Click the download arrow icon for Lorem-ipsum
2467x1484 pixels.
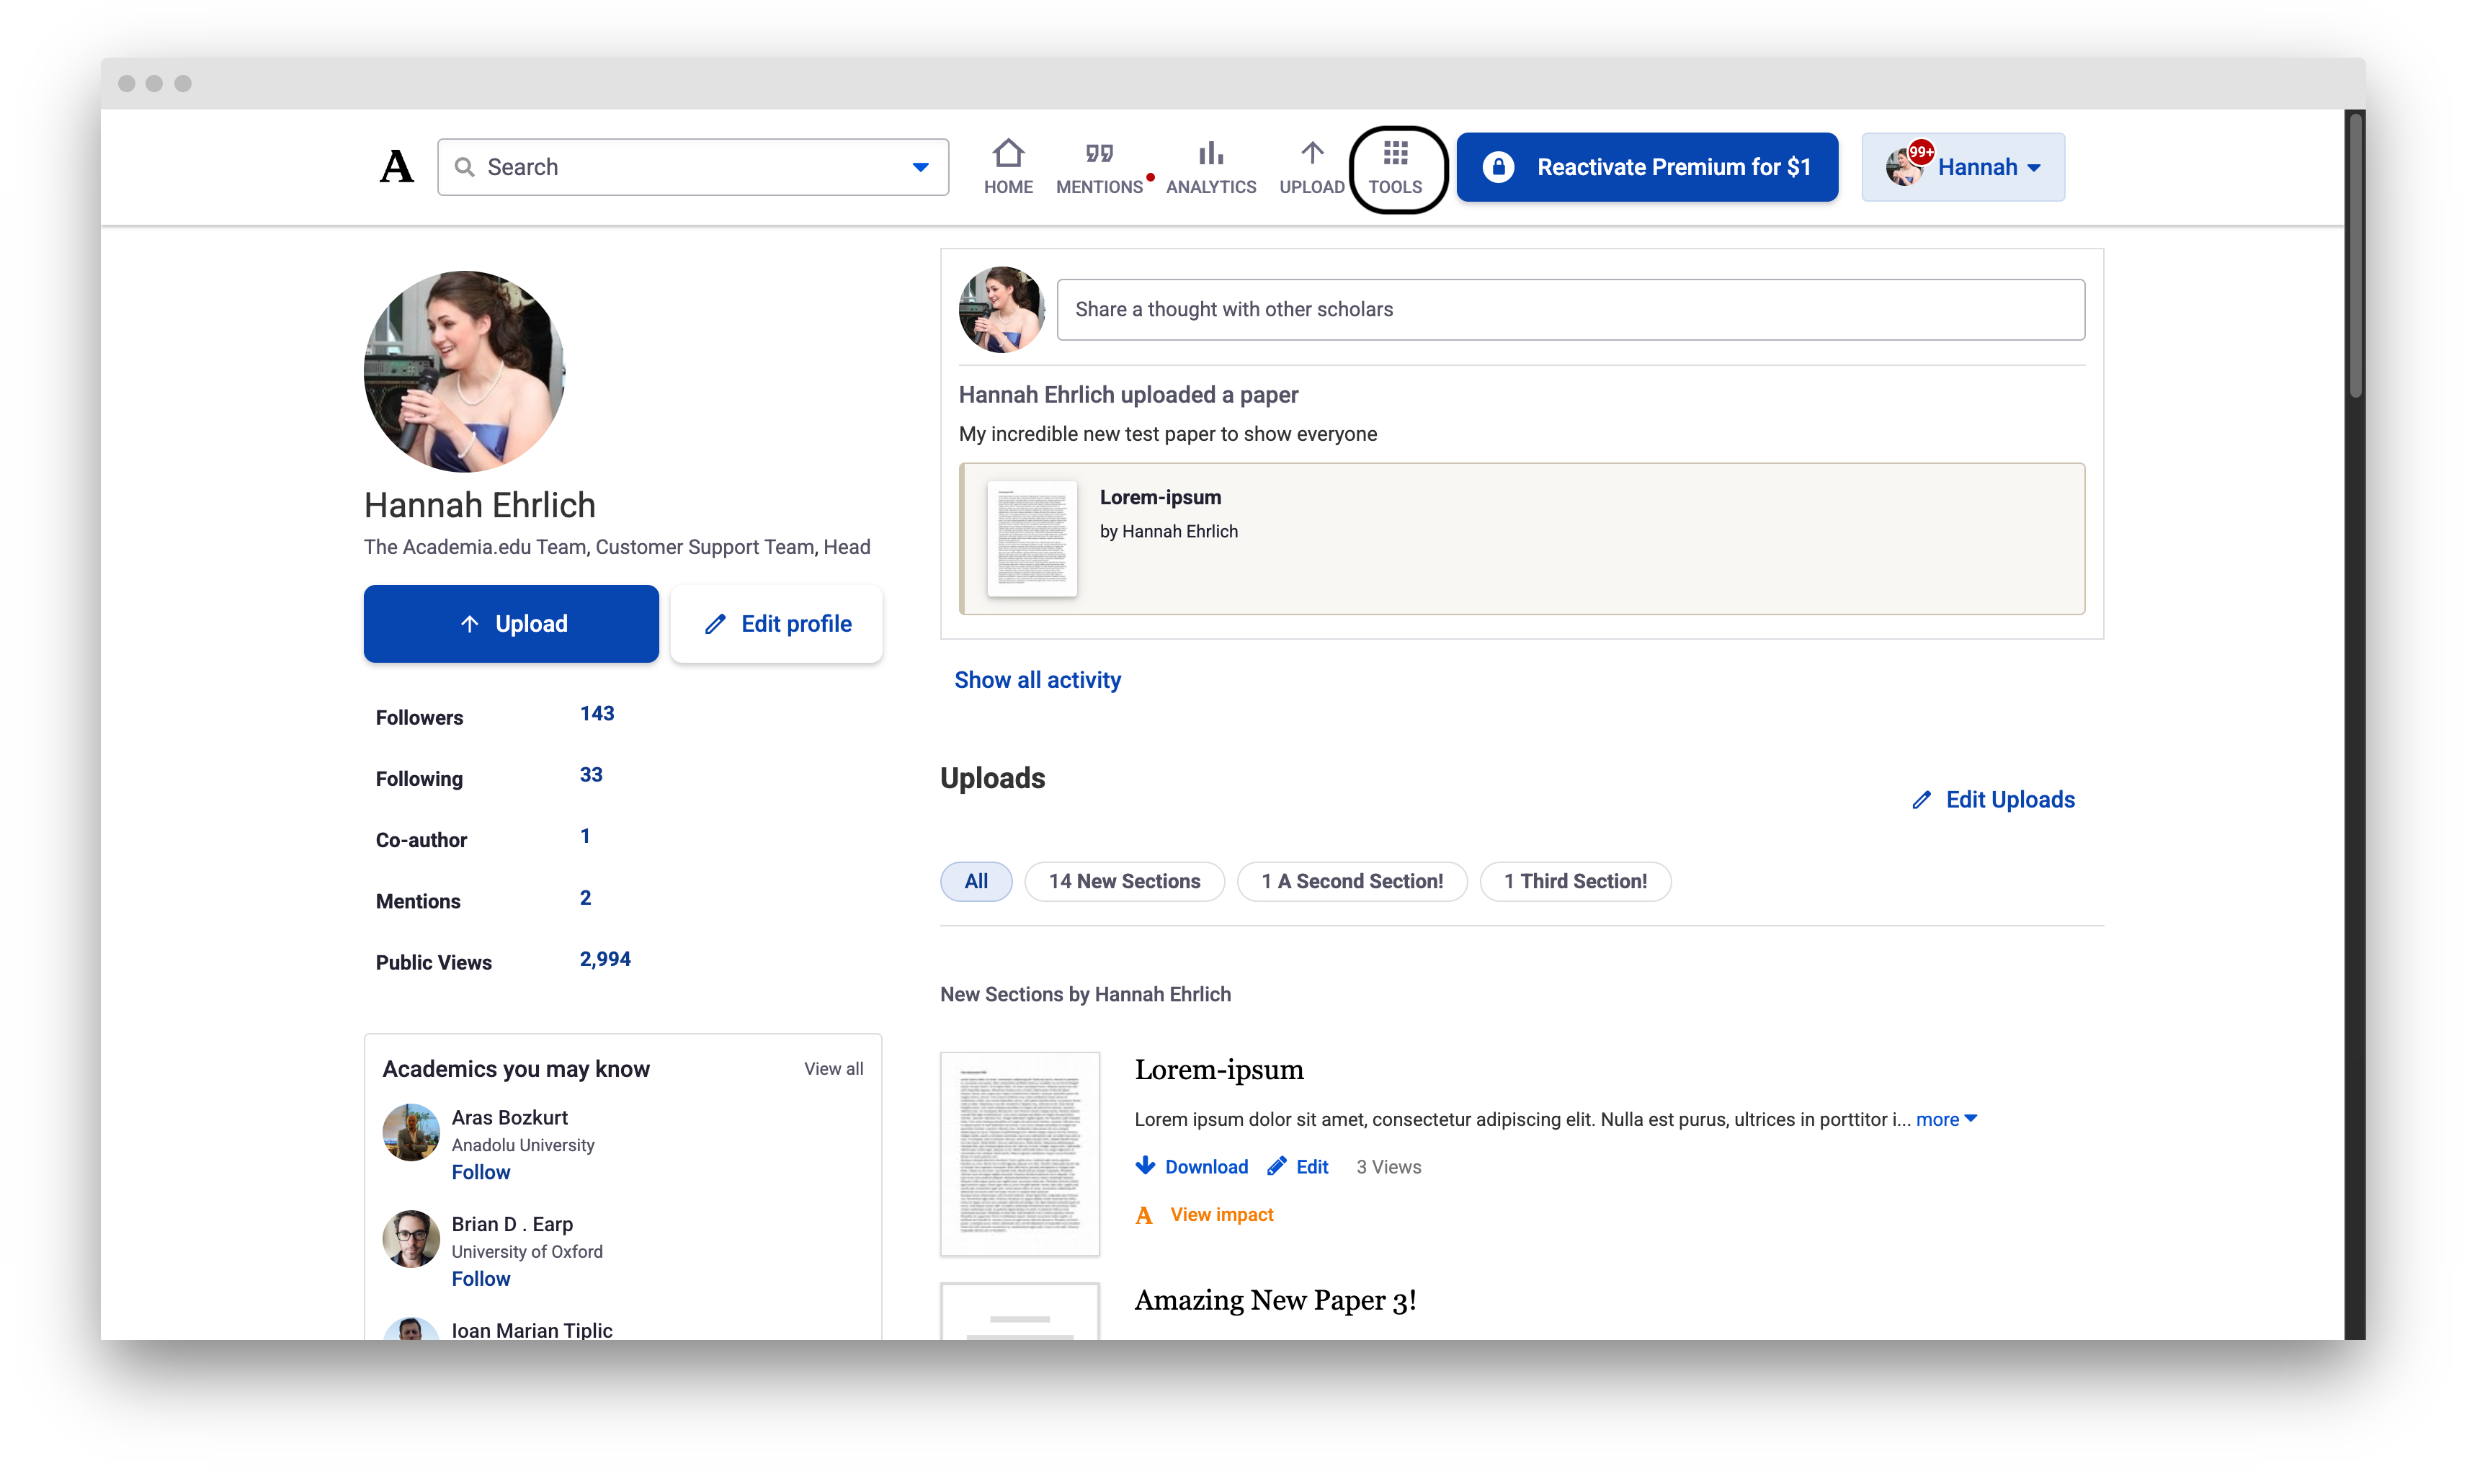click(1145, 1166)
